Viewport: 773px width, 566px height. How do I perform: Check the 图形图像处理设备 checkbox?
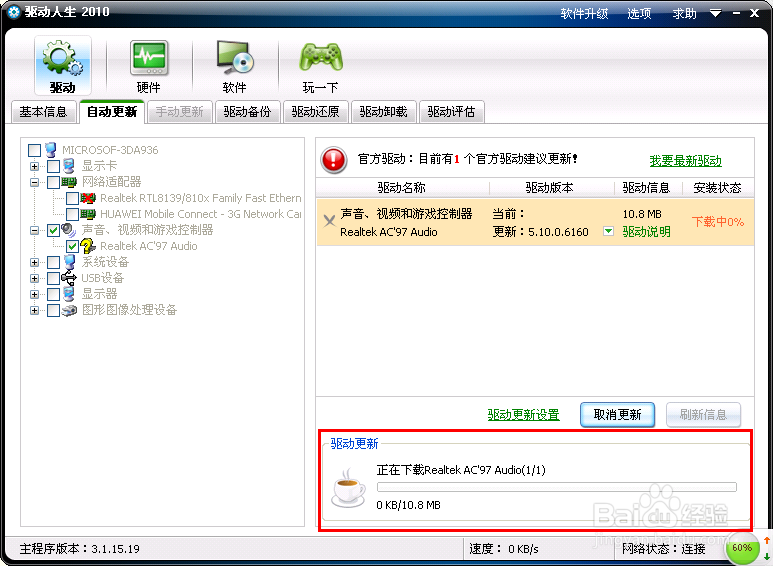point(53,310)
